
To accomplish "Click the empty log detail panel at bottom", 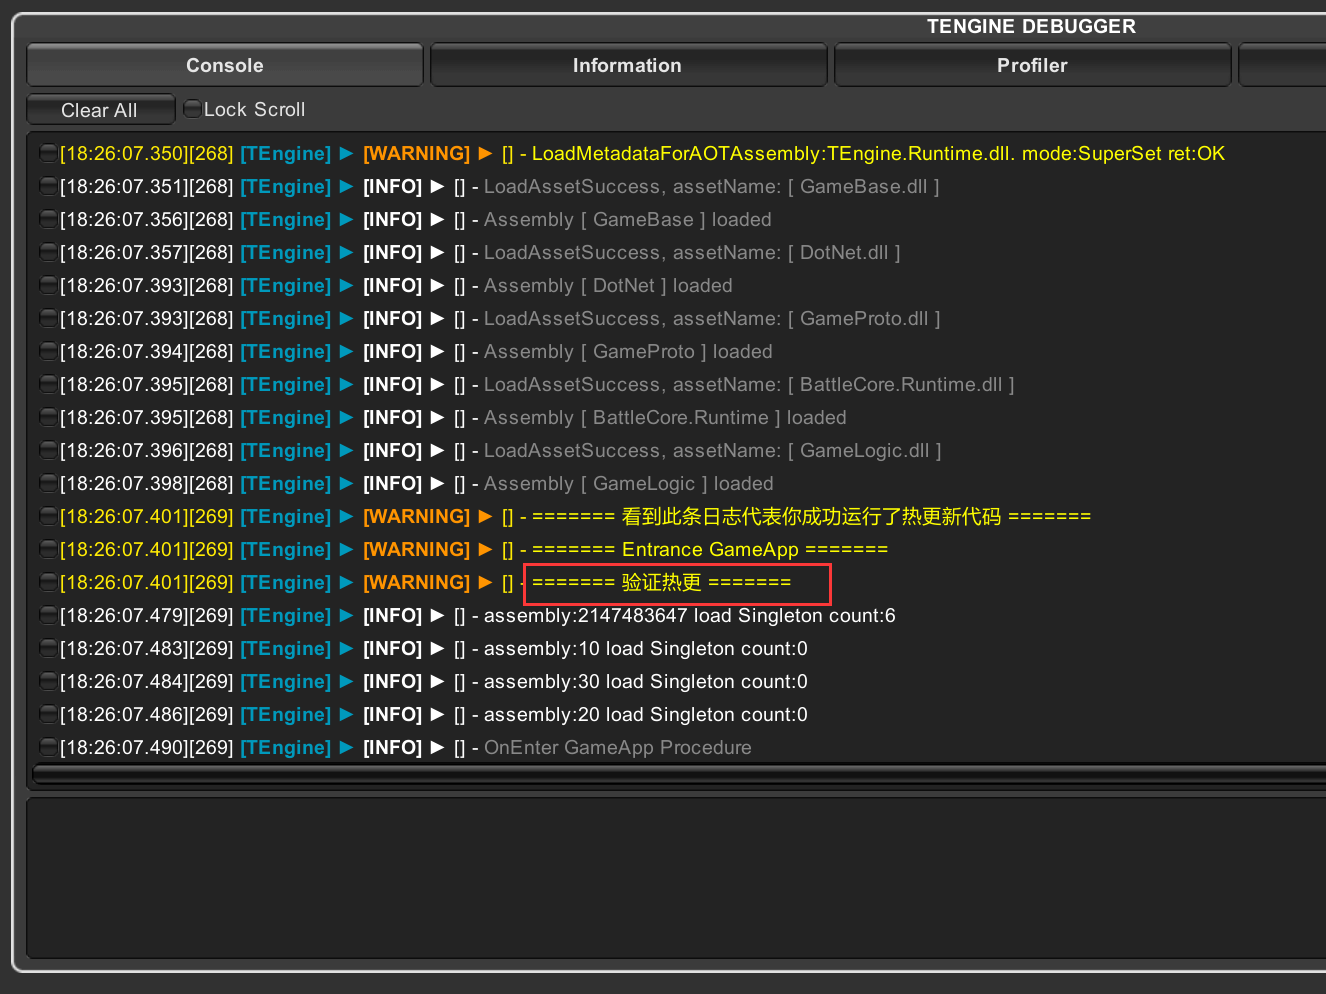I will [678, 877].
